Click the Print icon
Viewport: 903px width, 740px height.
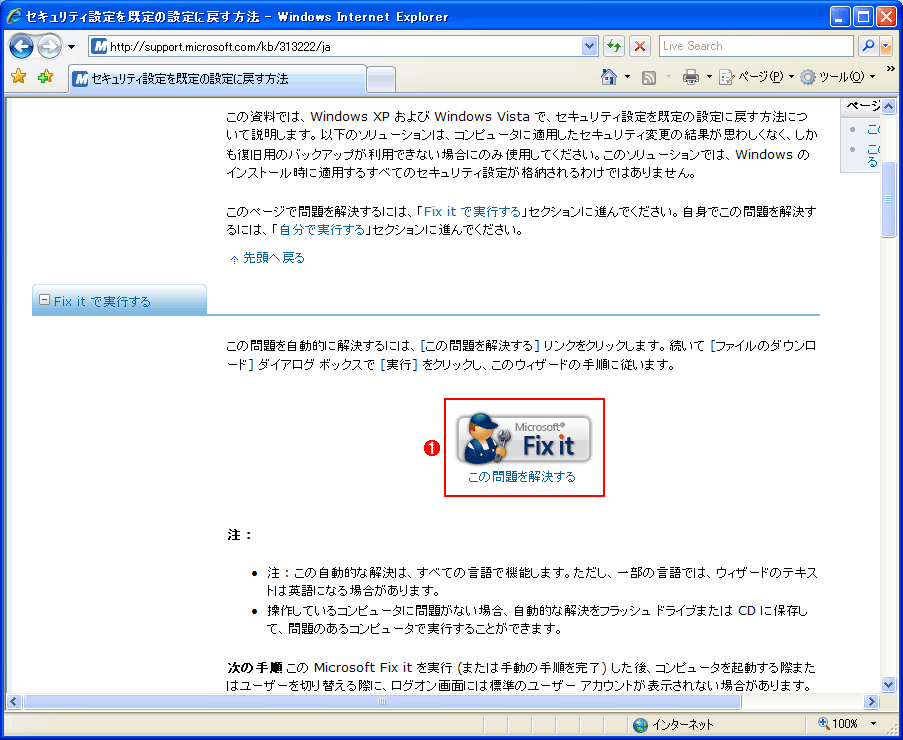point(690,77)
